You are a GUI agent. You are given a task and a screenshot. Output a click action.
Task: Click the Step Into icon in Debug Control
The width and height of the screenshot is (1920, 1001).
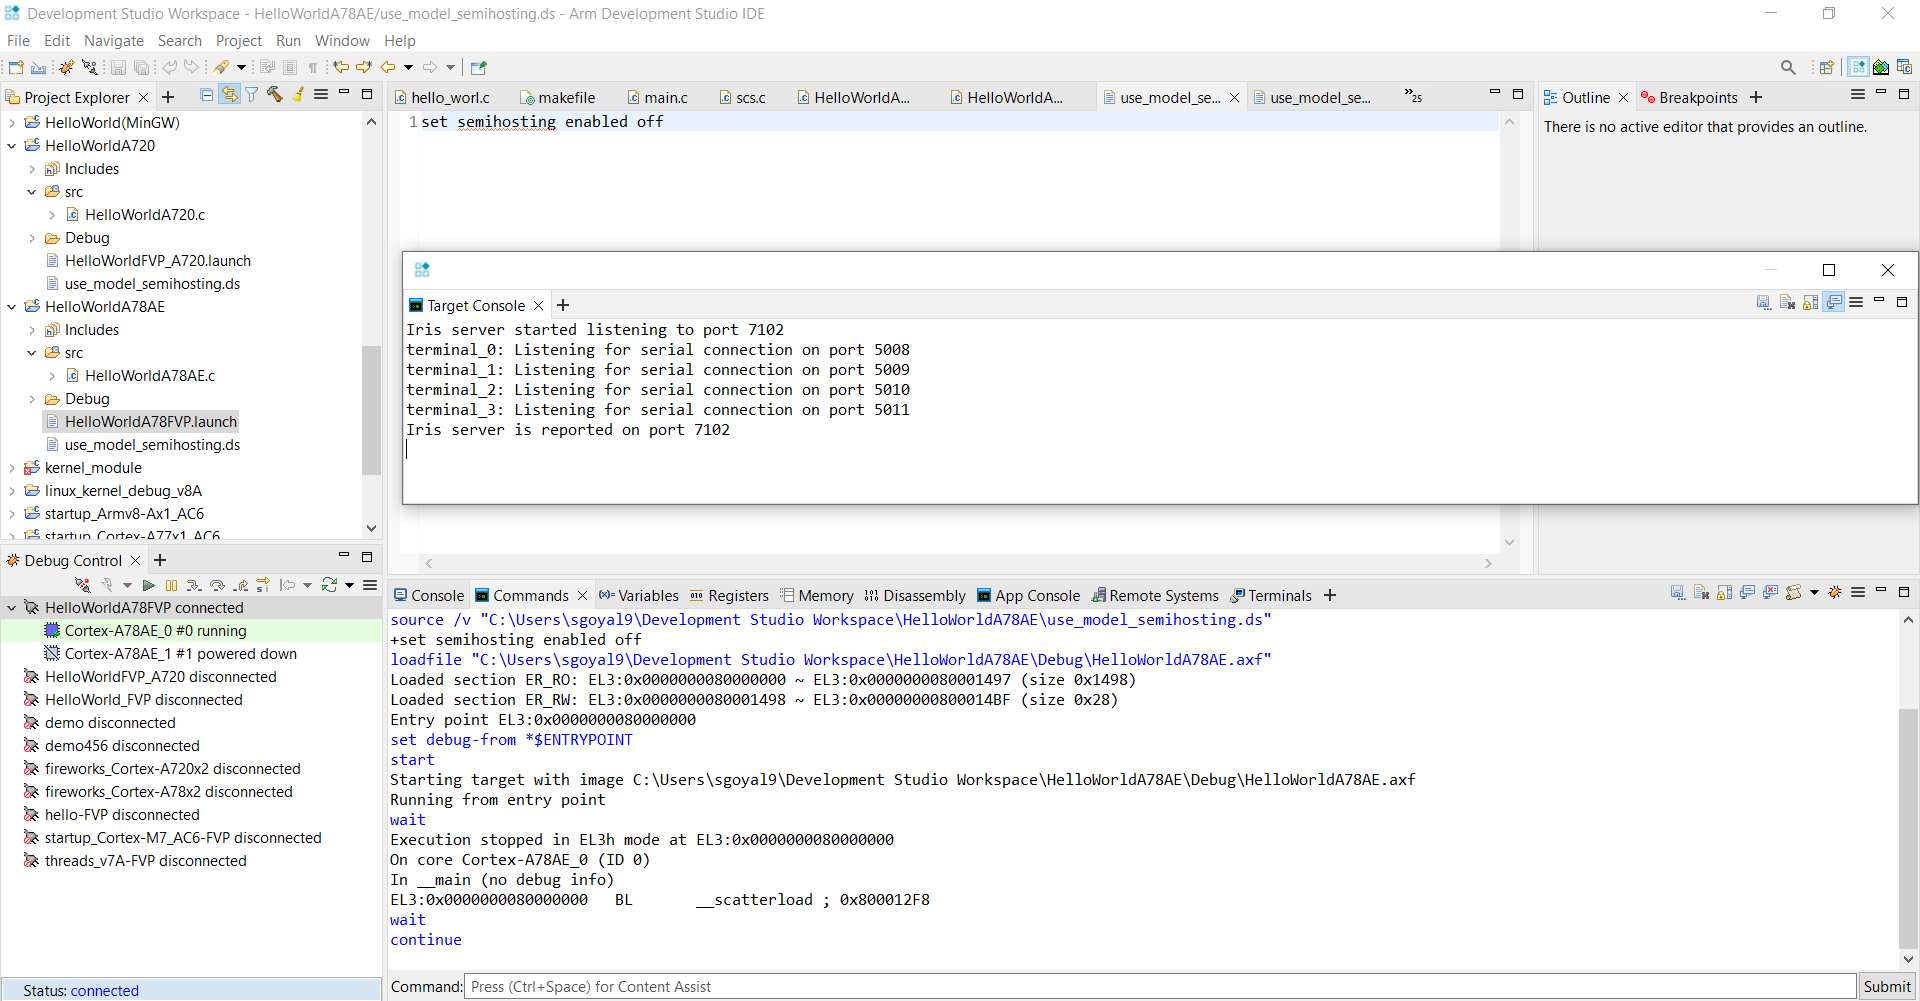[x=194, y=585]
